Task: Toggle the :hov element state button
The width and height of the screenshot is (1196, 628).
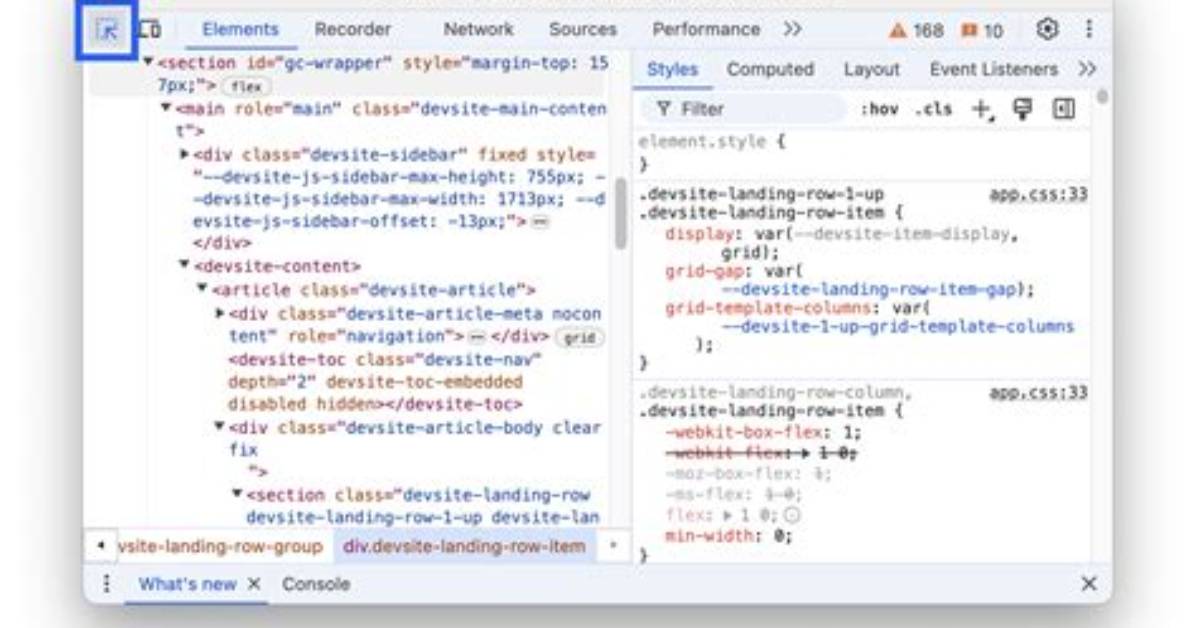Action: [879, 109]
